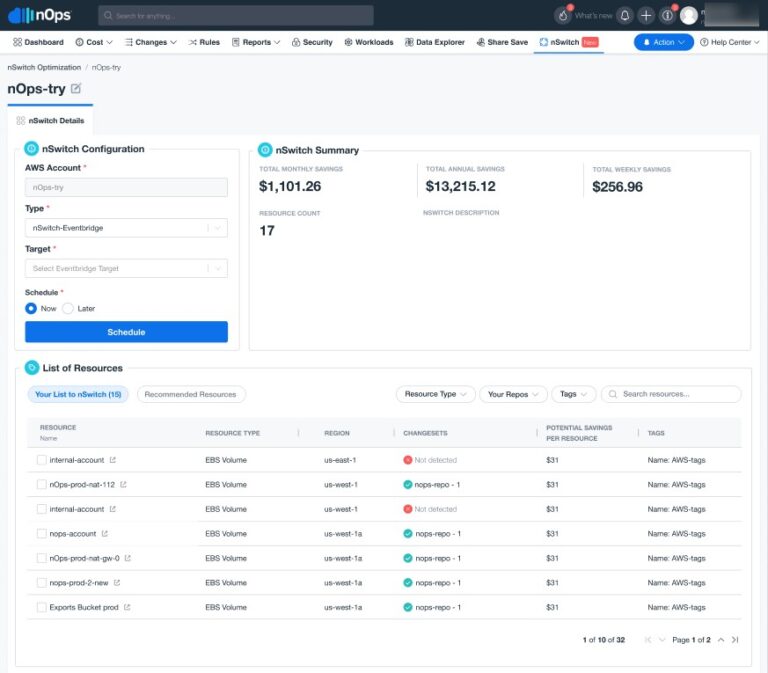Click the edit icon beside nOps-try title
This screenshot has width=768, height=673.
pos(76,89)
